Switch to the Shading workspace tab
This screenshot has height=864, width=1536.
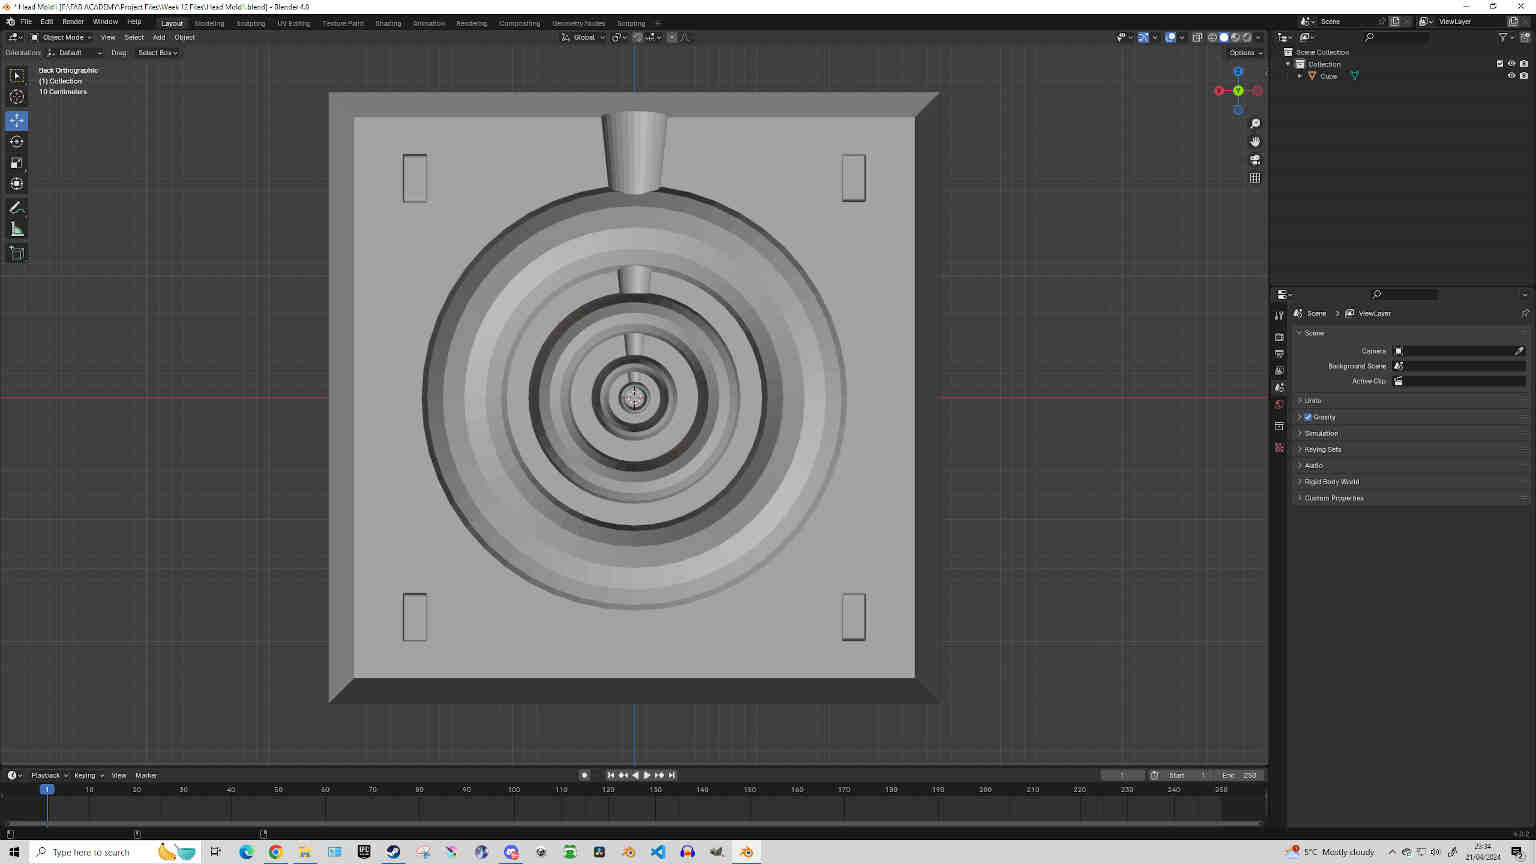pyautogui.click(x=388, y=23)
